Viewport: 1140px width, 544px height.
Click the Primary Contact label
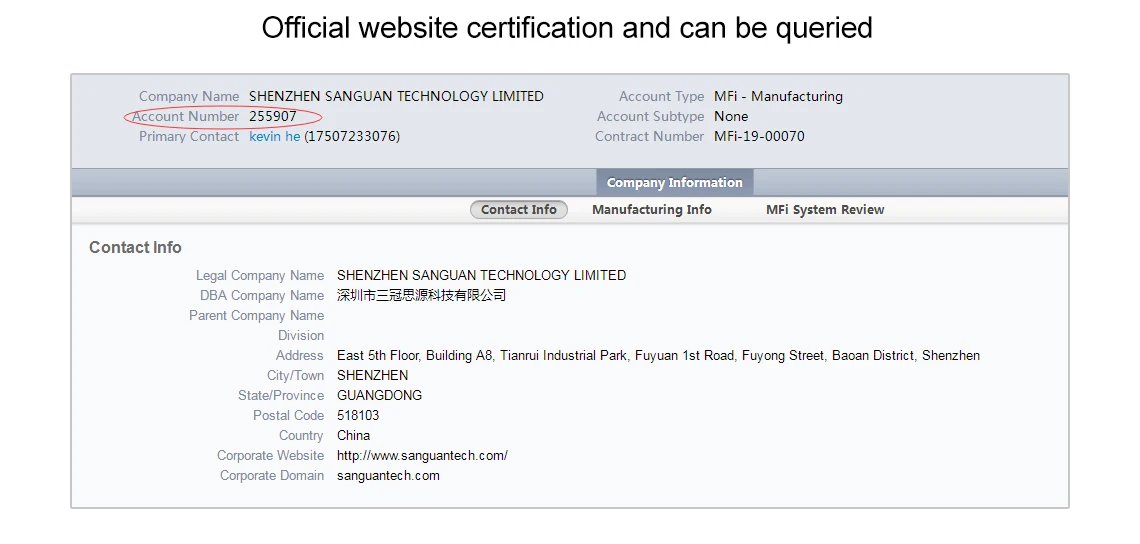[x=189, y=137]
